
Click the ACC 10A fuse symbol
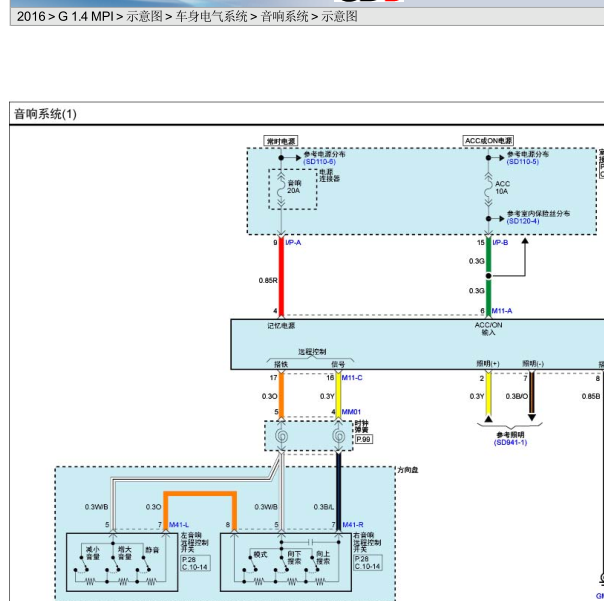coord(488,190)
